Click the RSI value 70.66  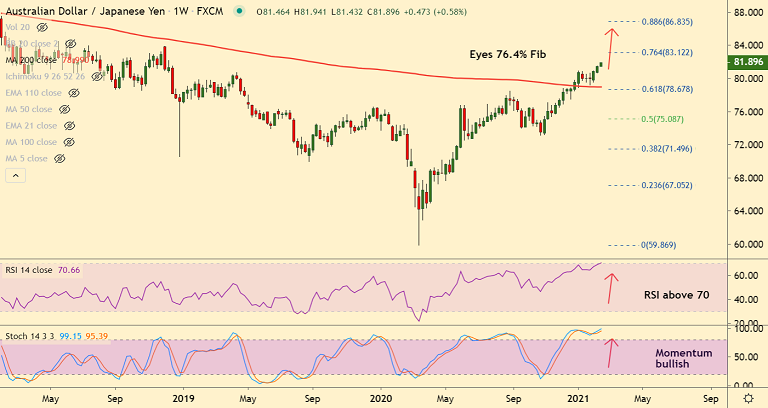tap(69, 270)
